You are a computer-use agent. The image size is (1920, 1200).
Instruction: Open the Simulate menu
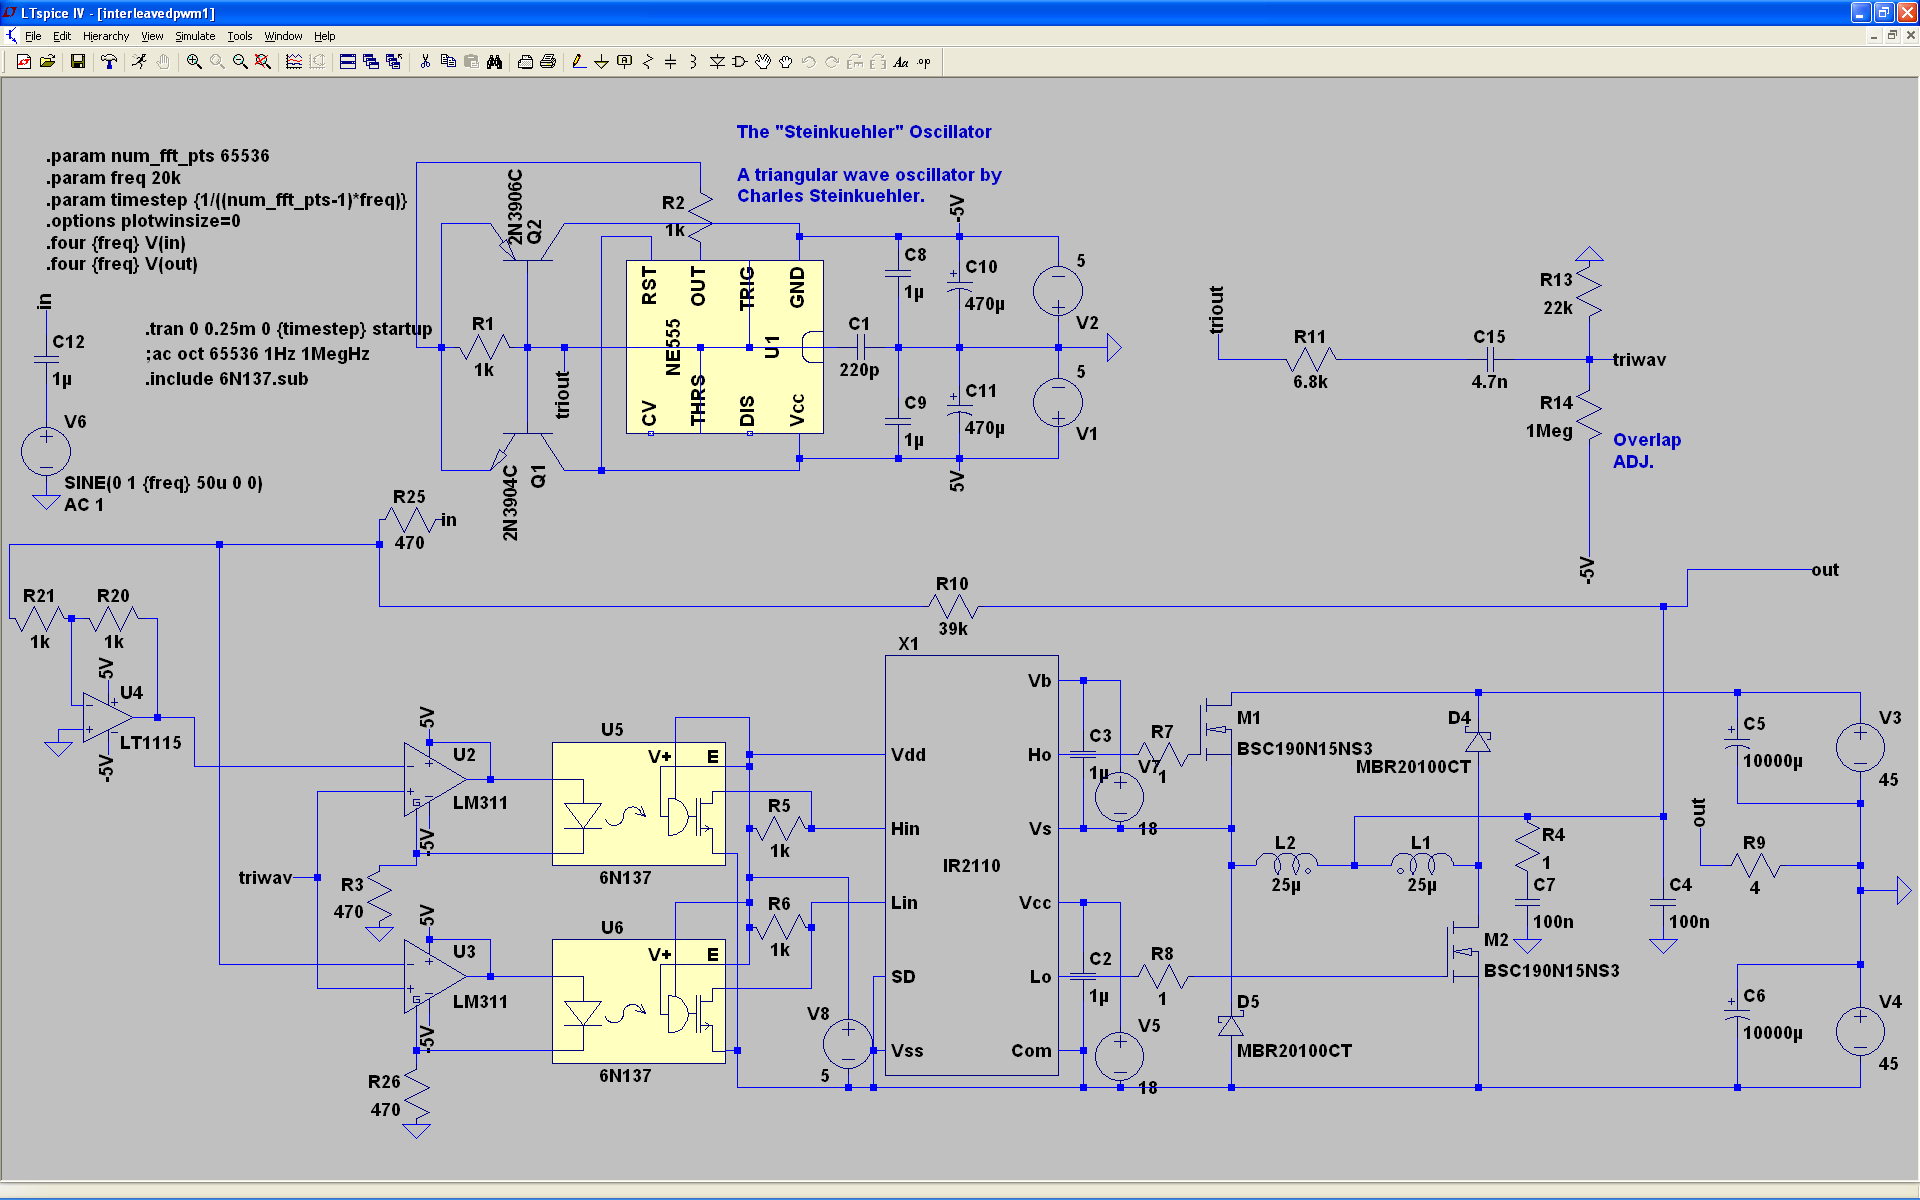(x=195, y=36)
